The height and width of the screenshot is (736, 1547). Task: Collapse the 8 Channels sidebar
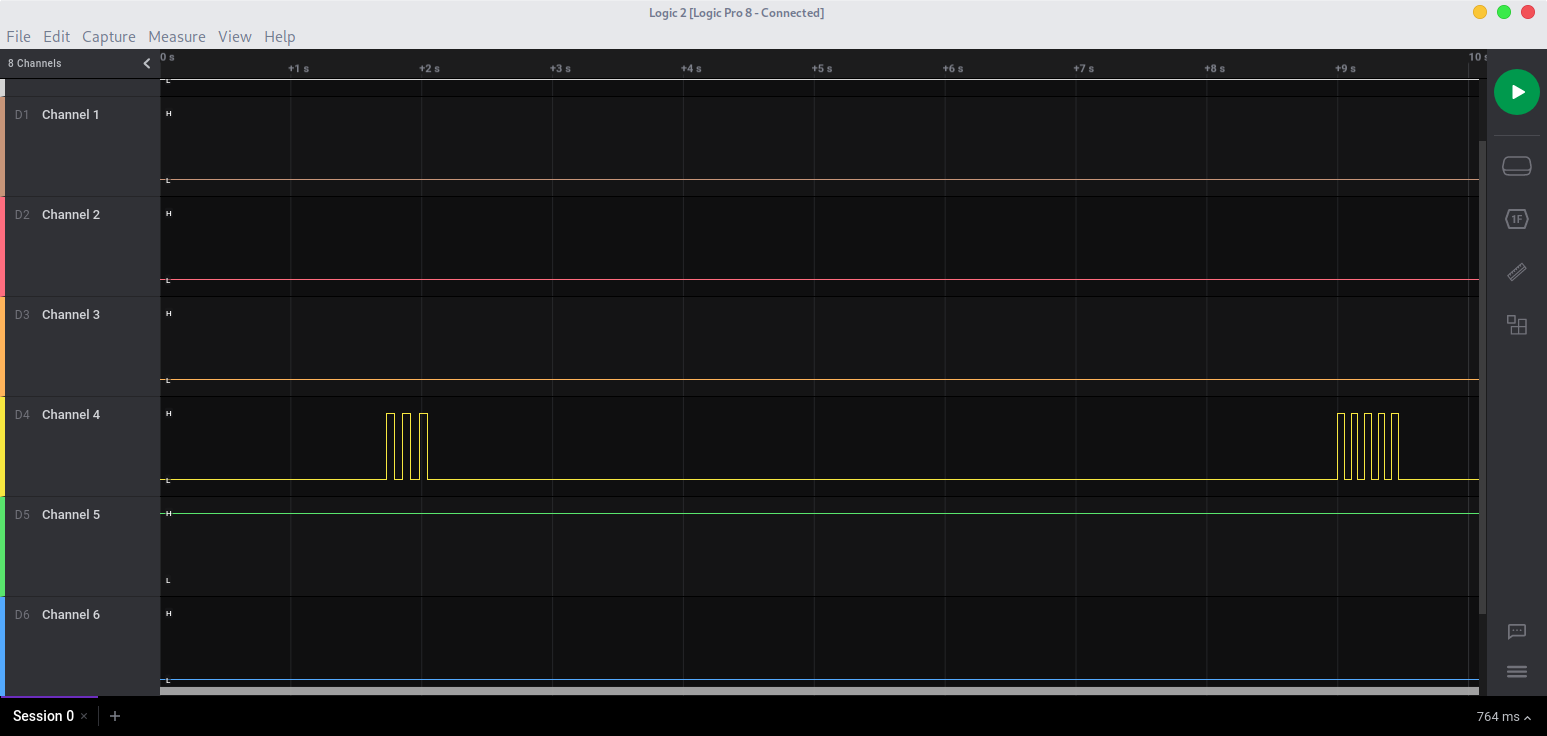click(147, 63)
